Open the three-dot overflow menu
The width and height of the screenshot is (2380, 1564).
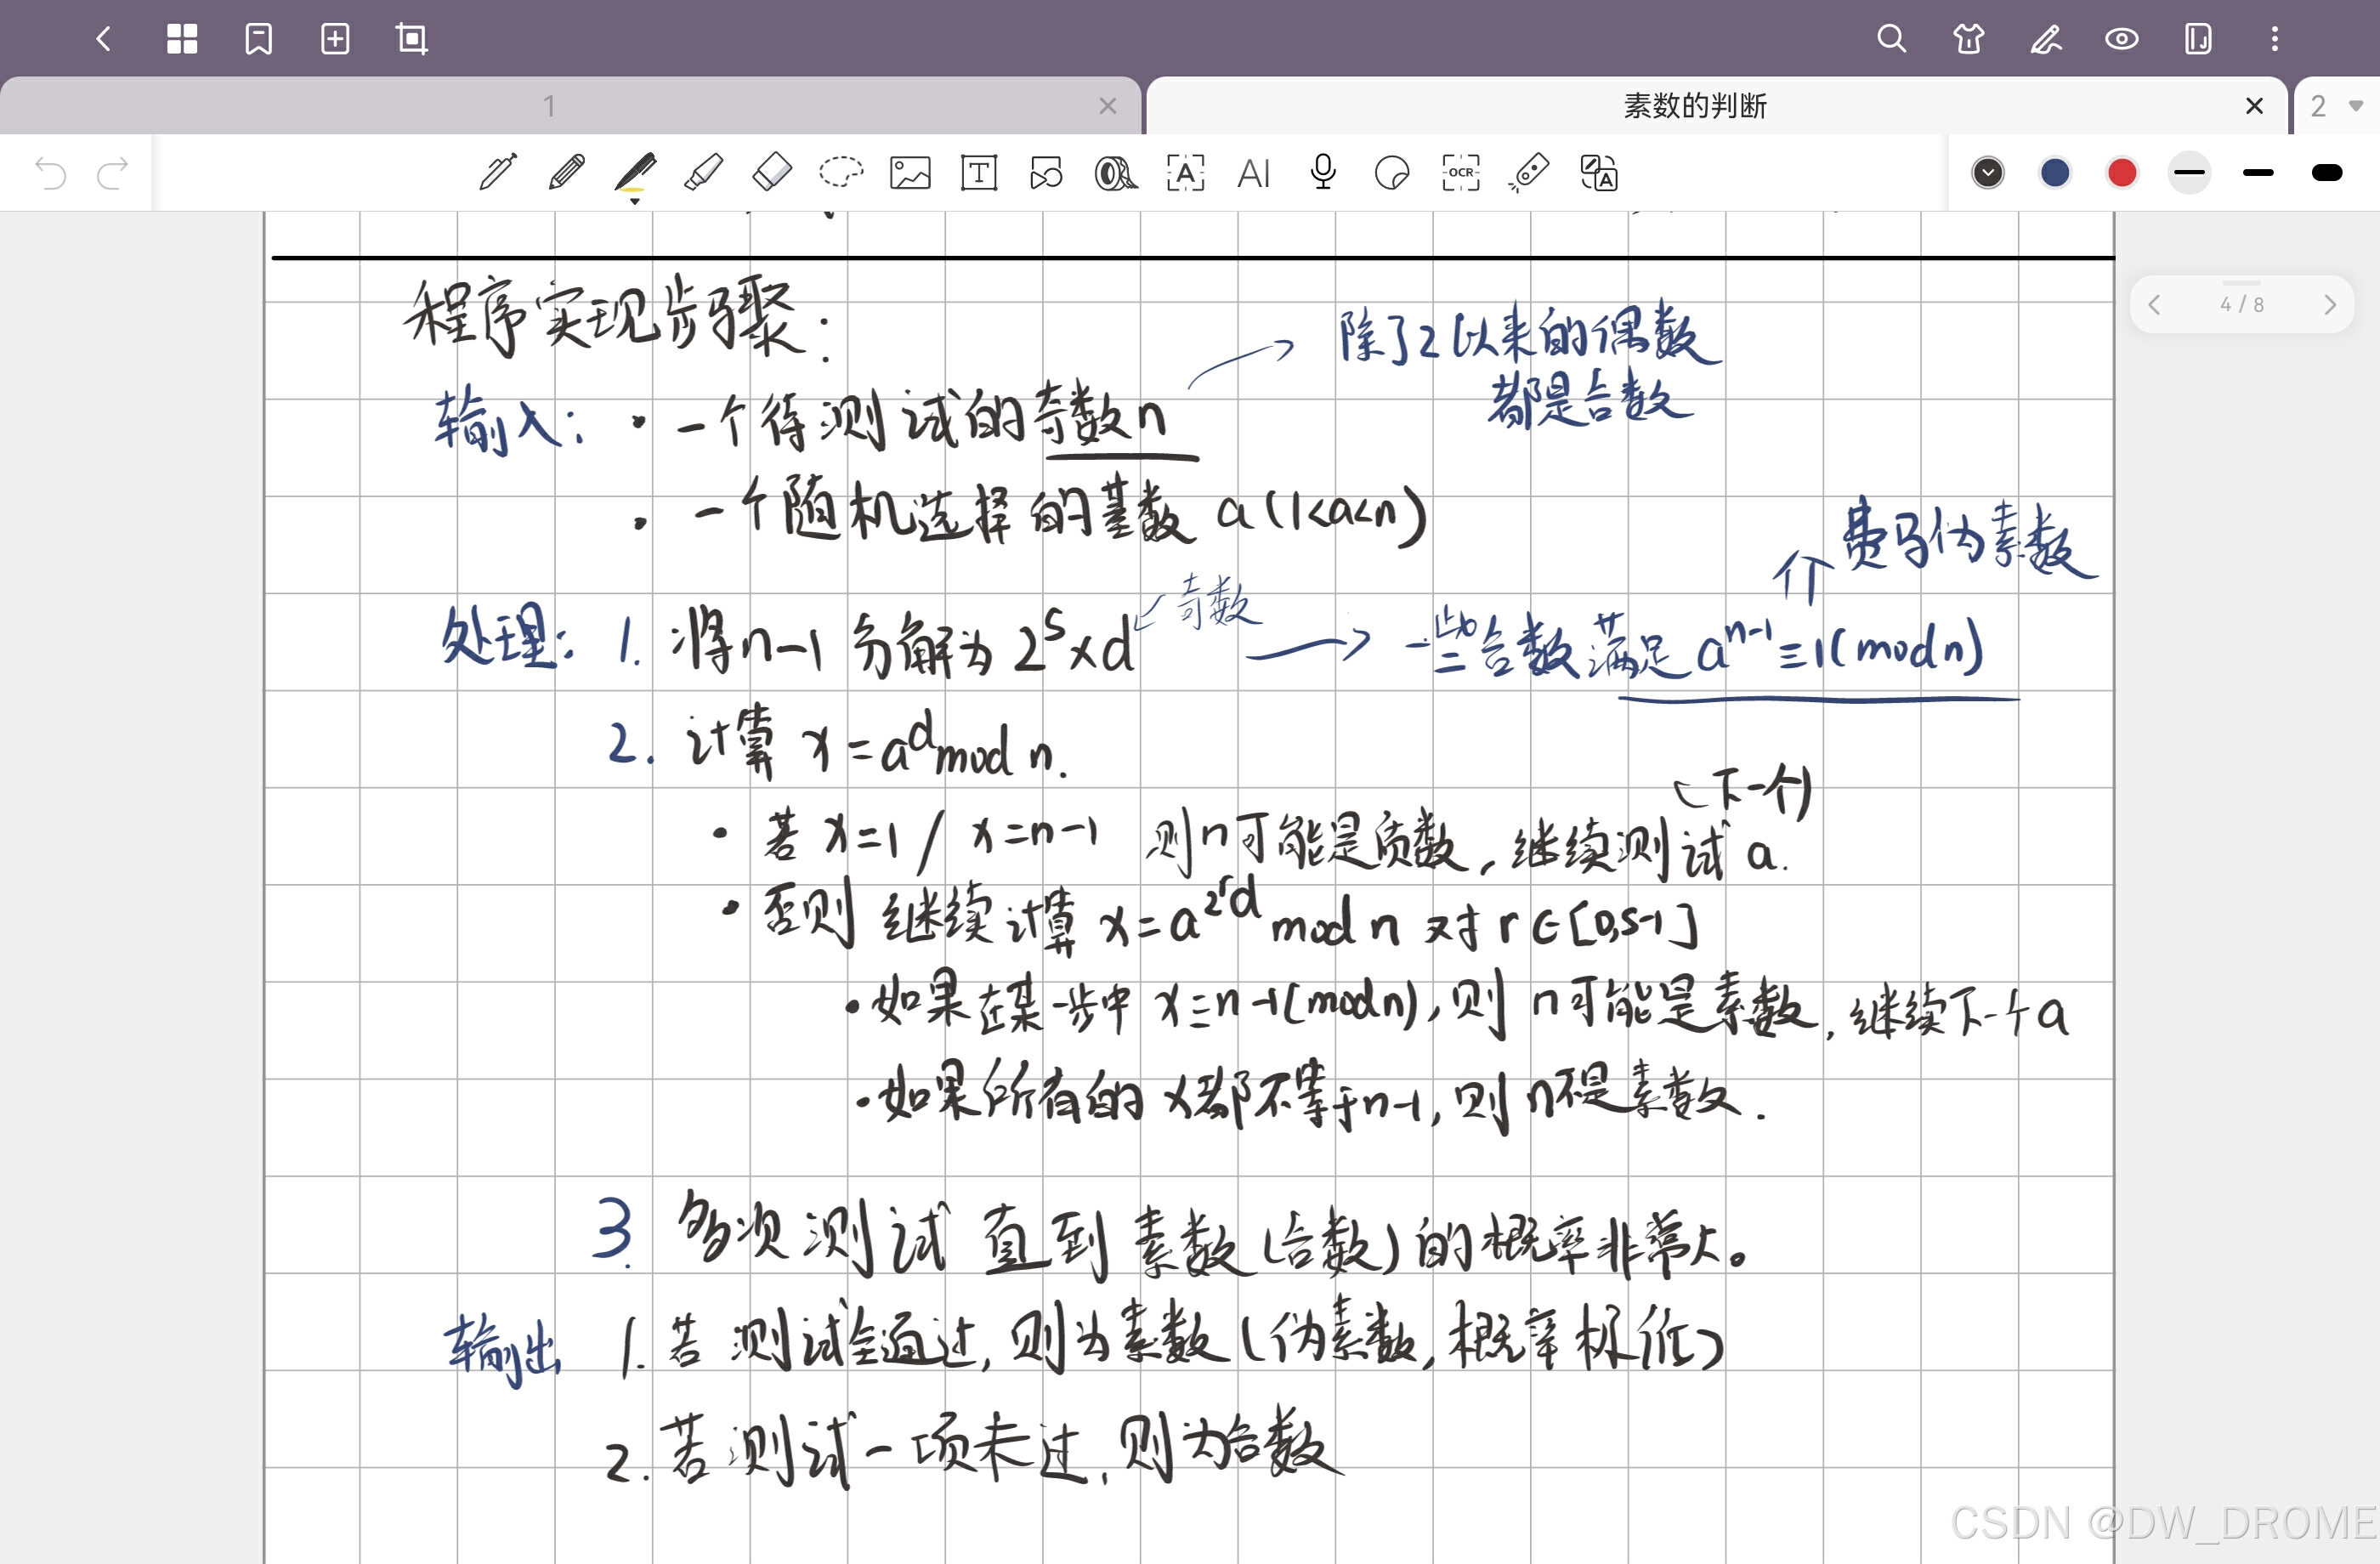pyautogui.click(x=2275, y=39)
